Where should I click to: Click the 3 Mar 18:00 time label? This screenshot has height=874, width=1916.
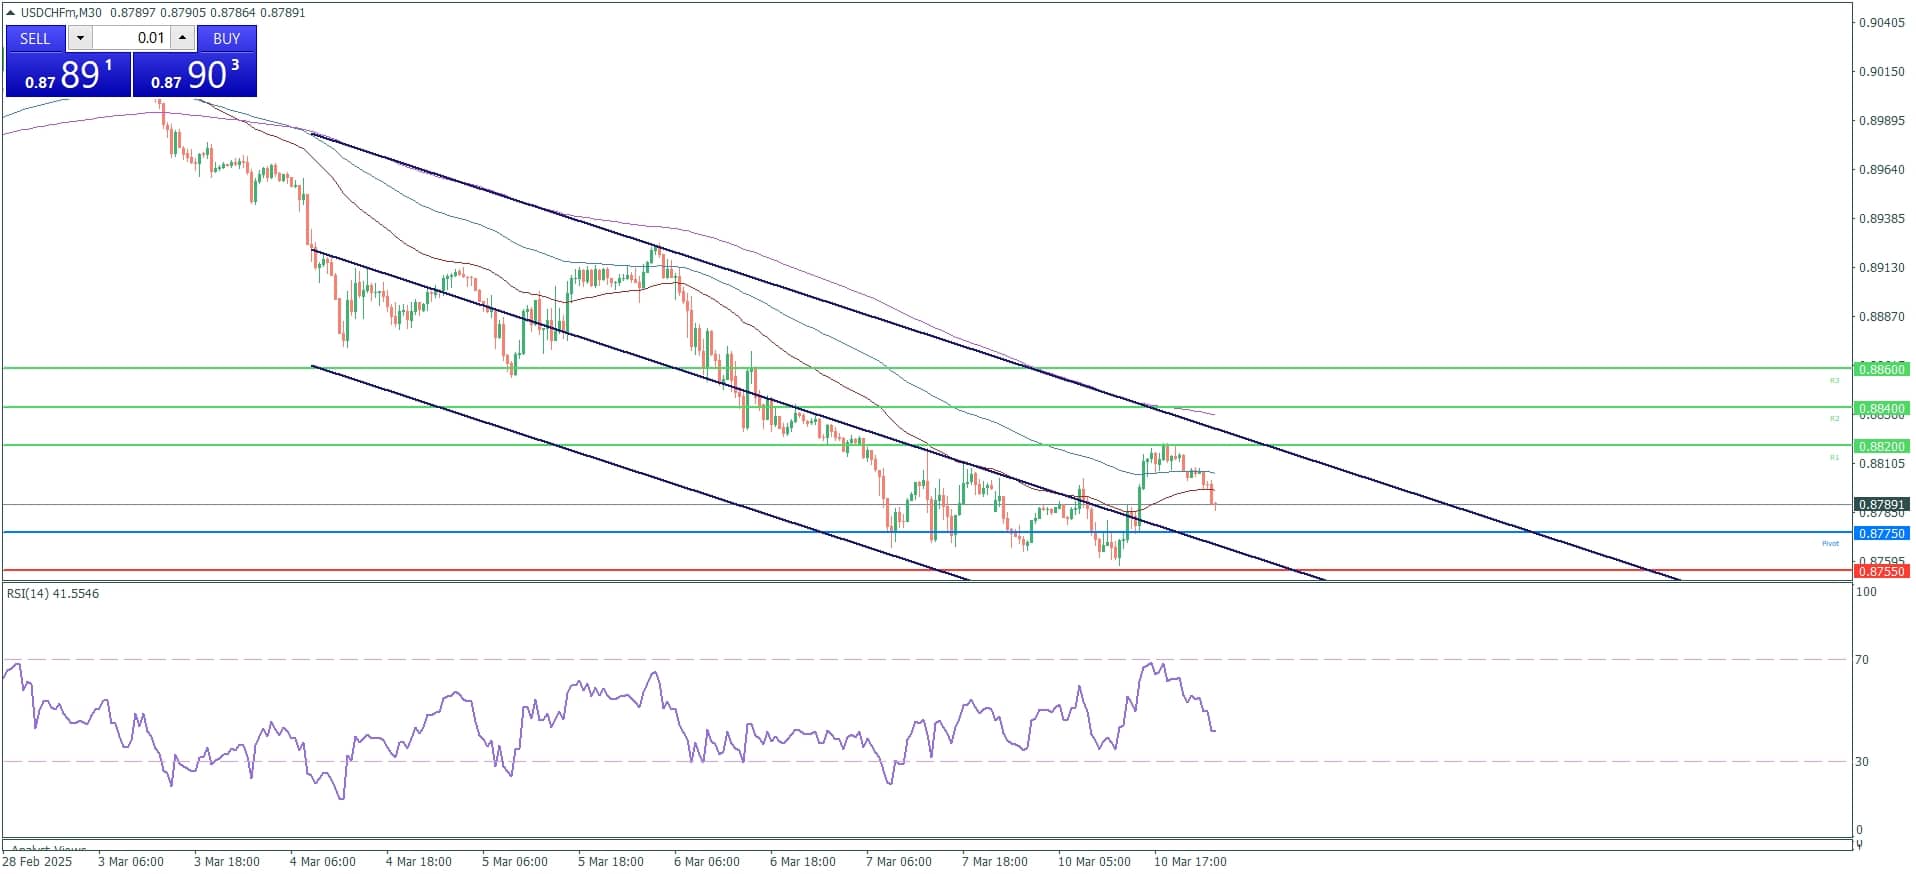(x=227, y=861)
